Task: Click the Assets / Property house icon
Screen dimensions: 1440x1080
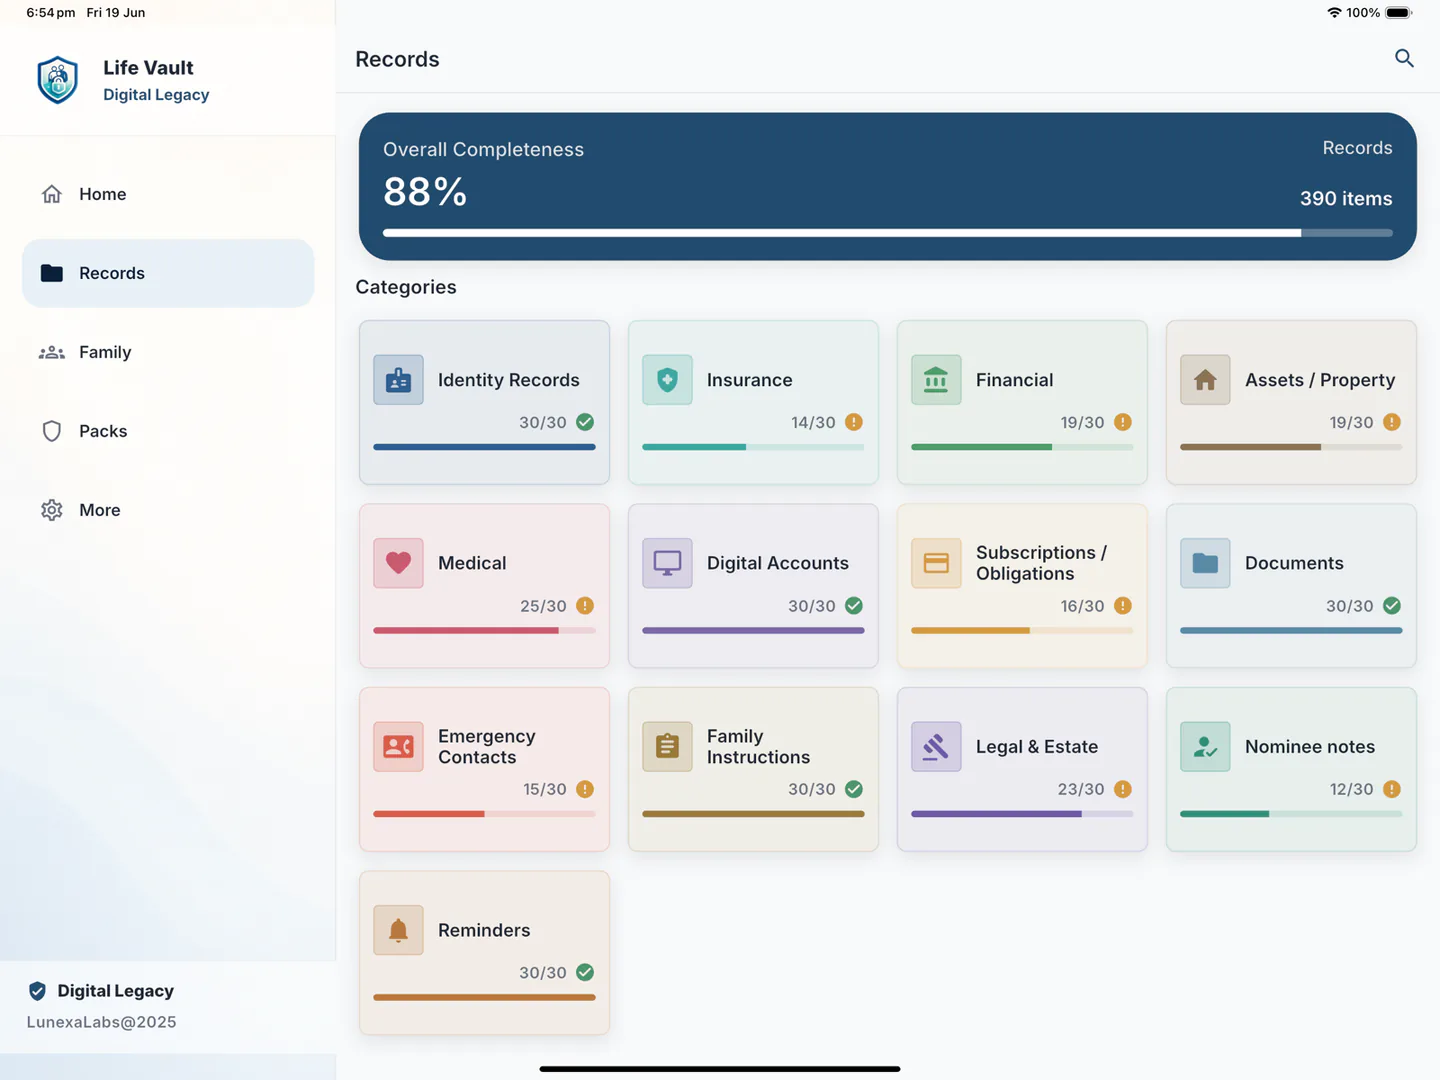Action: 1205,380
